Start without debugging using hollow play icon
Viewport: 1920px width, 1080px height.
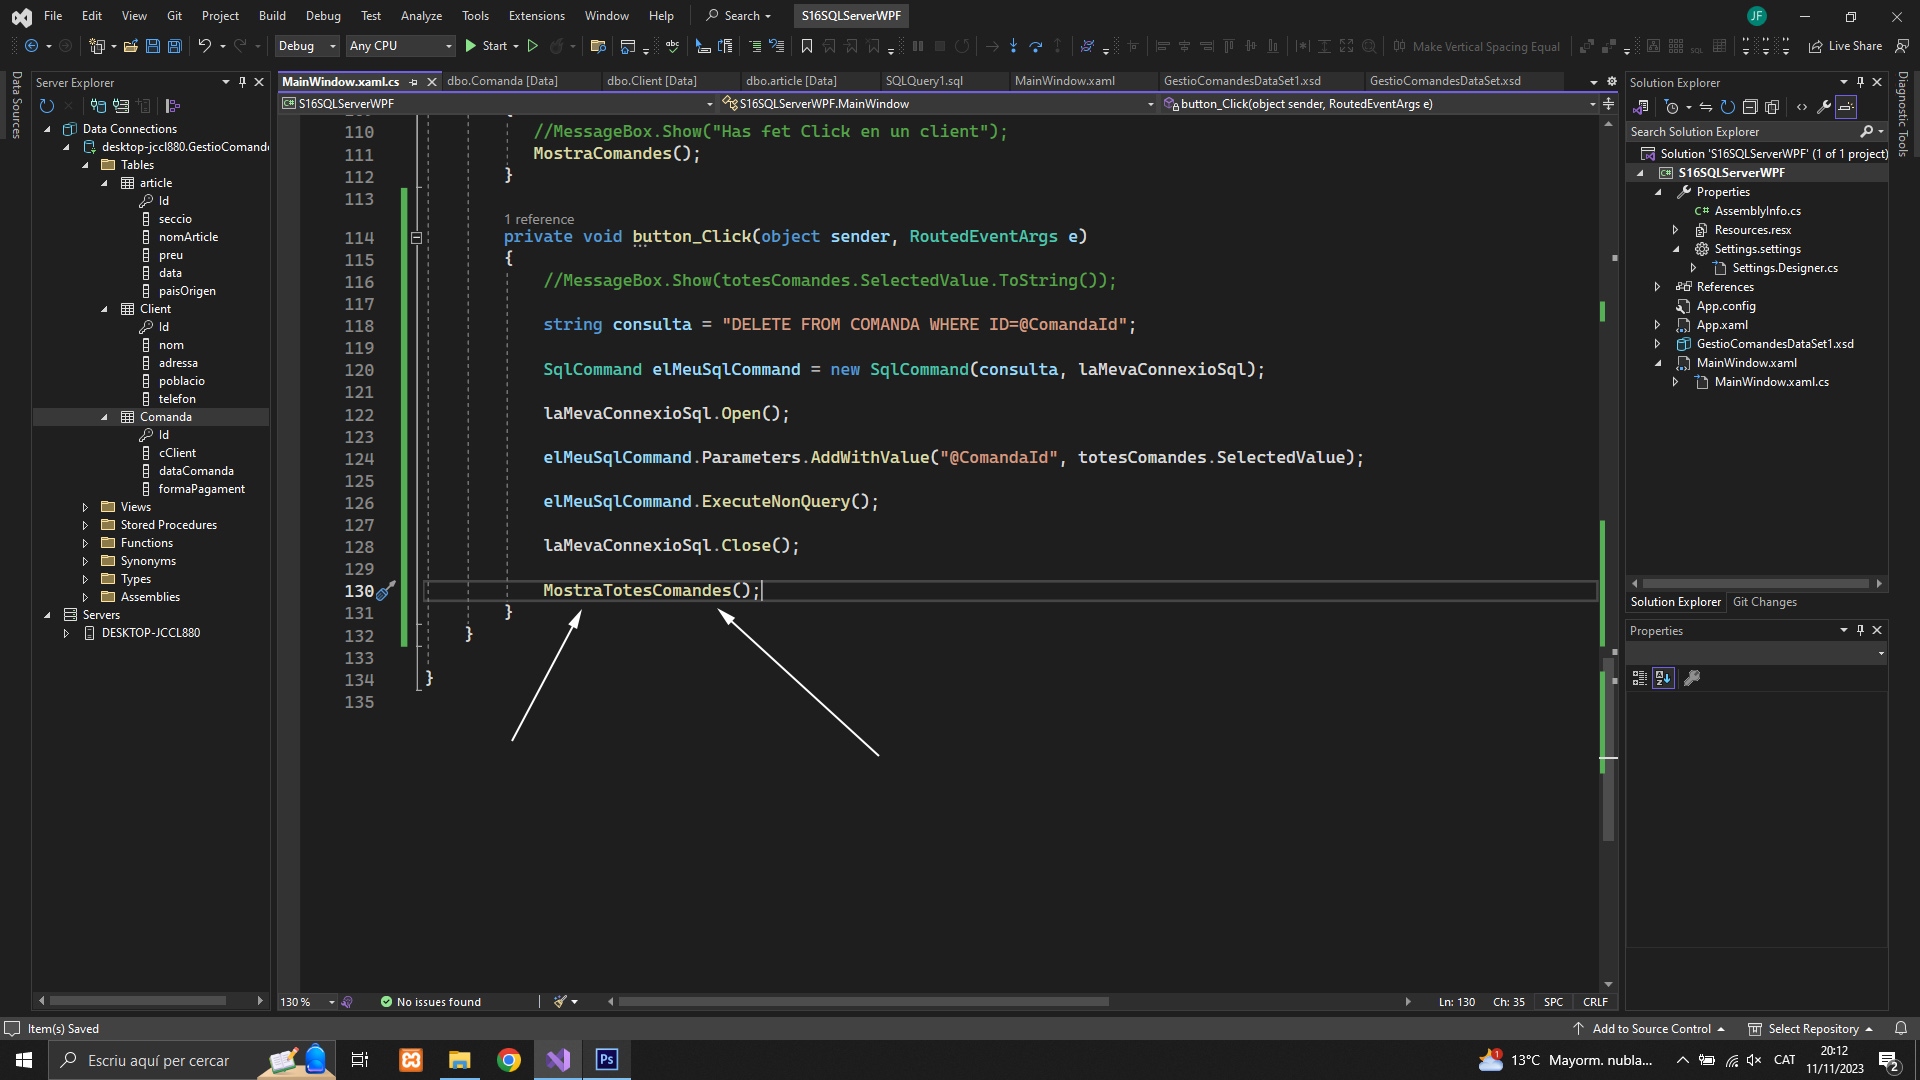[x=533, y=46]
